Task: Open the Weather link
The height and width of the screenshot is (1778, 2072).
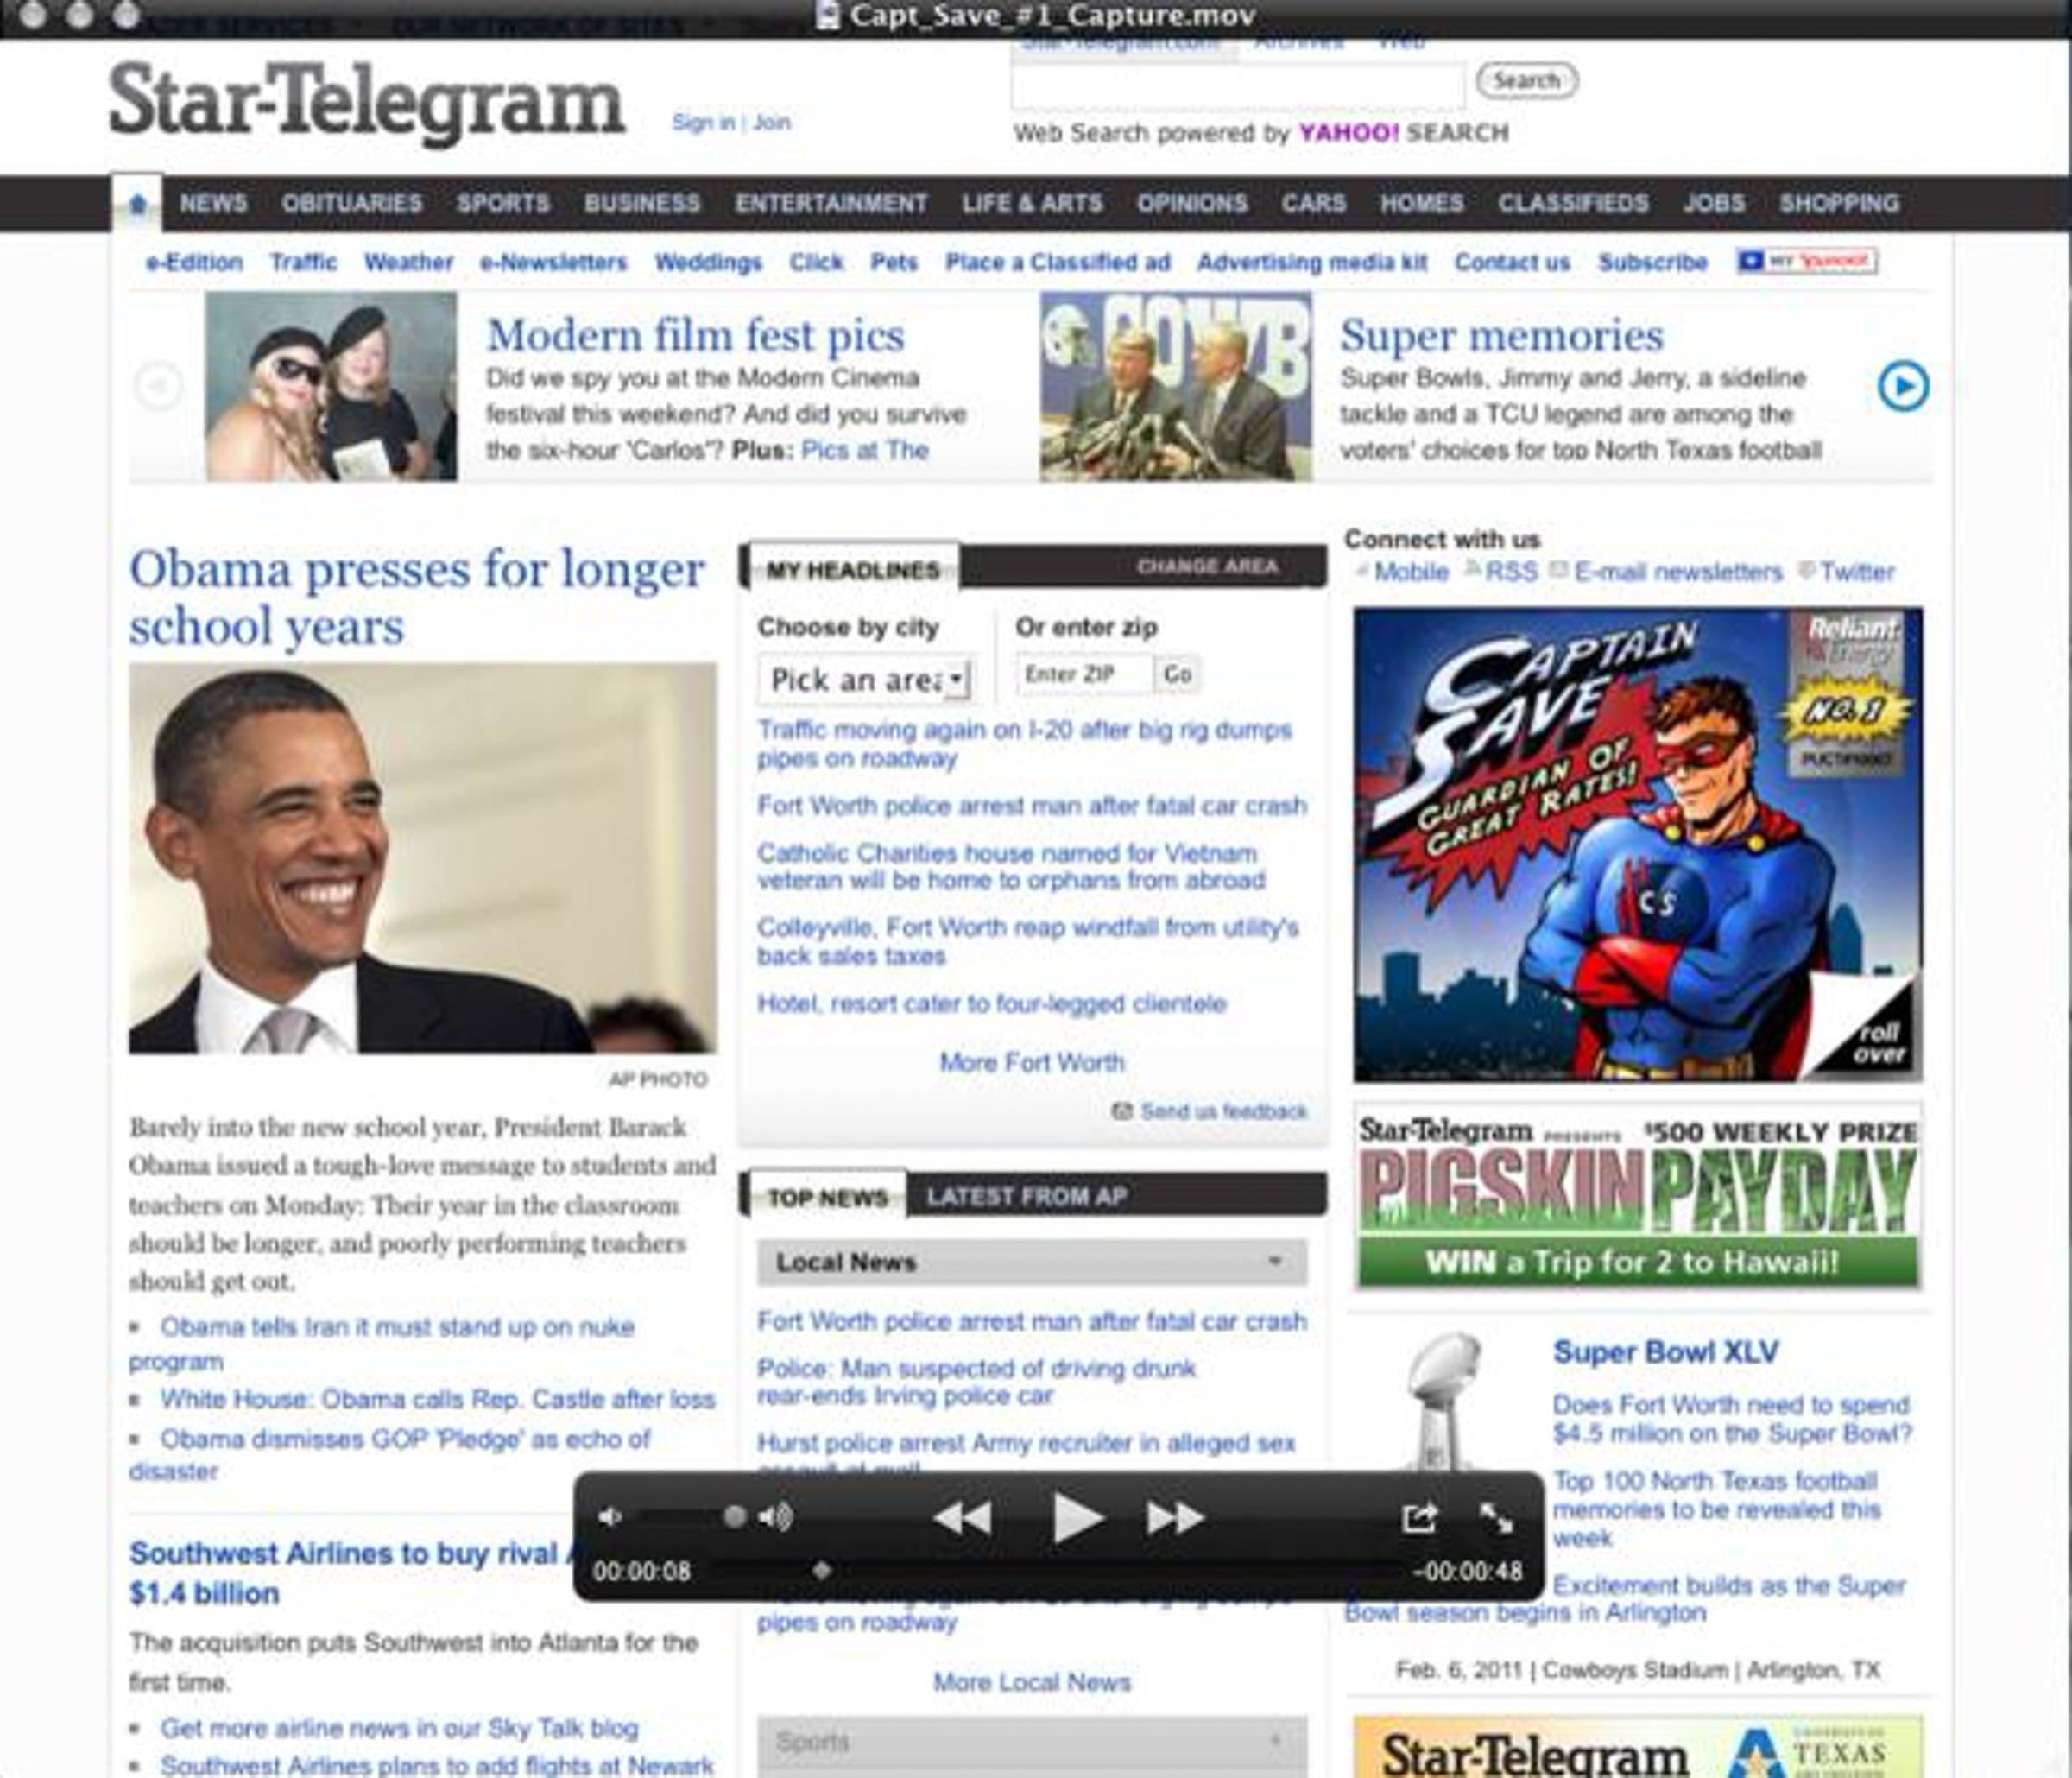Action: 408,262
